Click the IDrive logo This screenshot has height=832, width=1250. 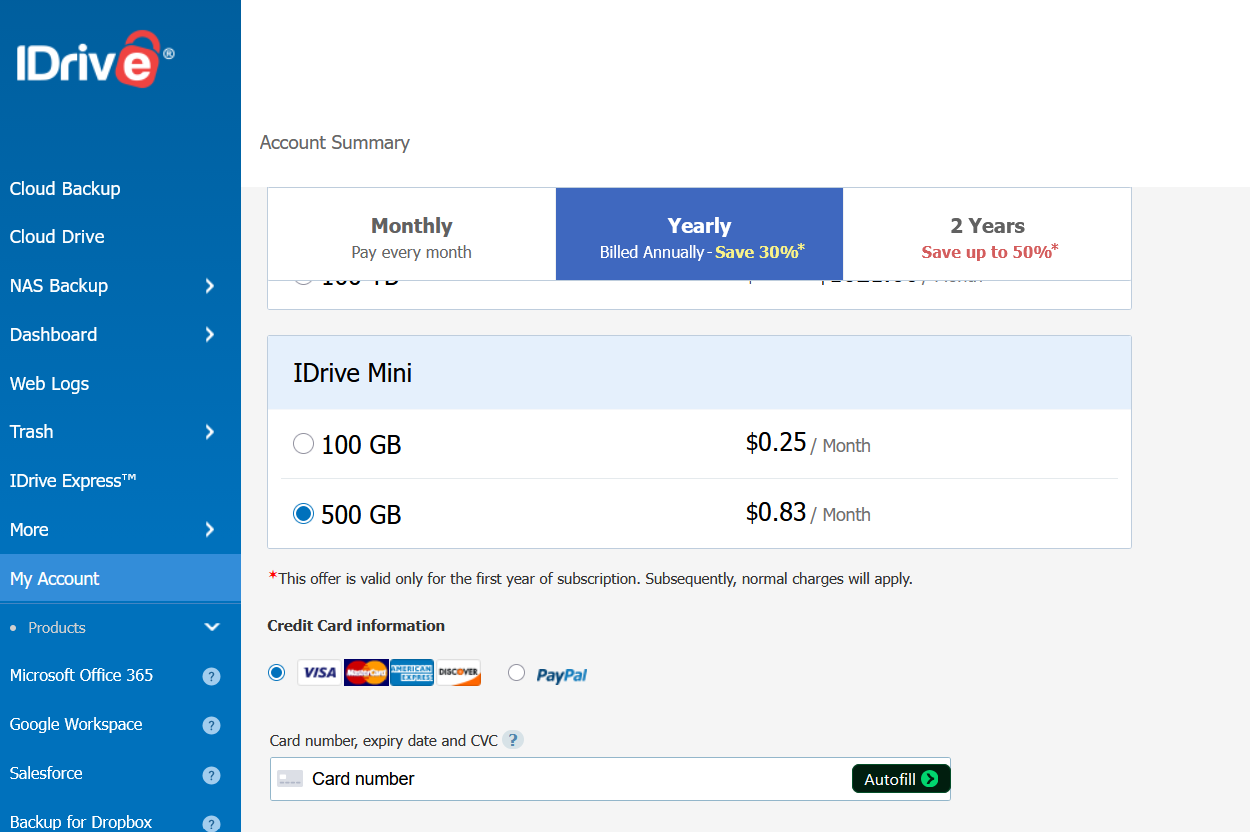pyautogui.click(x=95, y=60)
